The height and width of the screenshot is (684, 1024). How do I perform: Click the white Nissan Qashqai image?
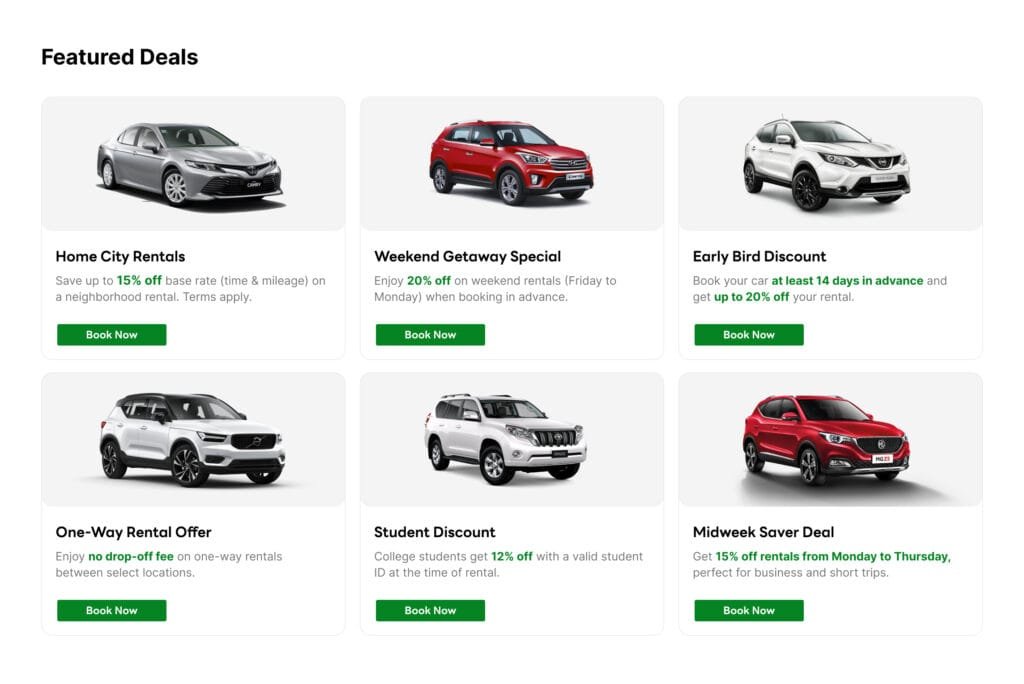(830, 163)
